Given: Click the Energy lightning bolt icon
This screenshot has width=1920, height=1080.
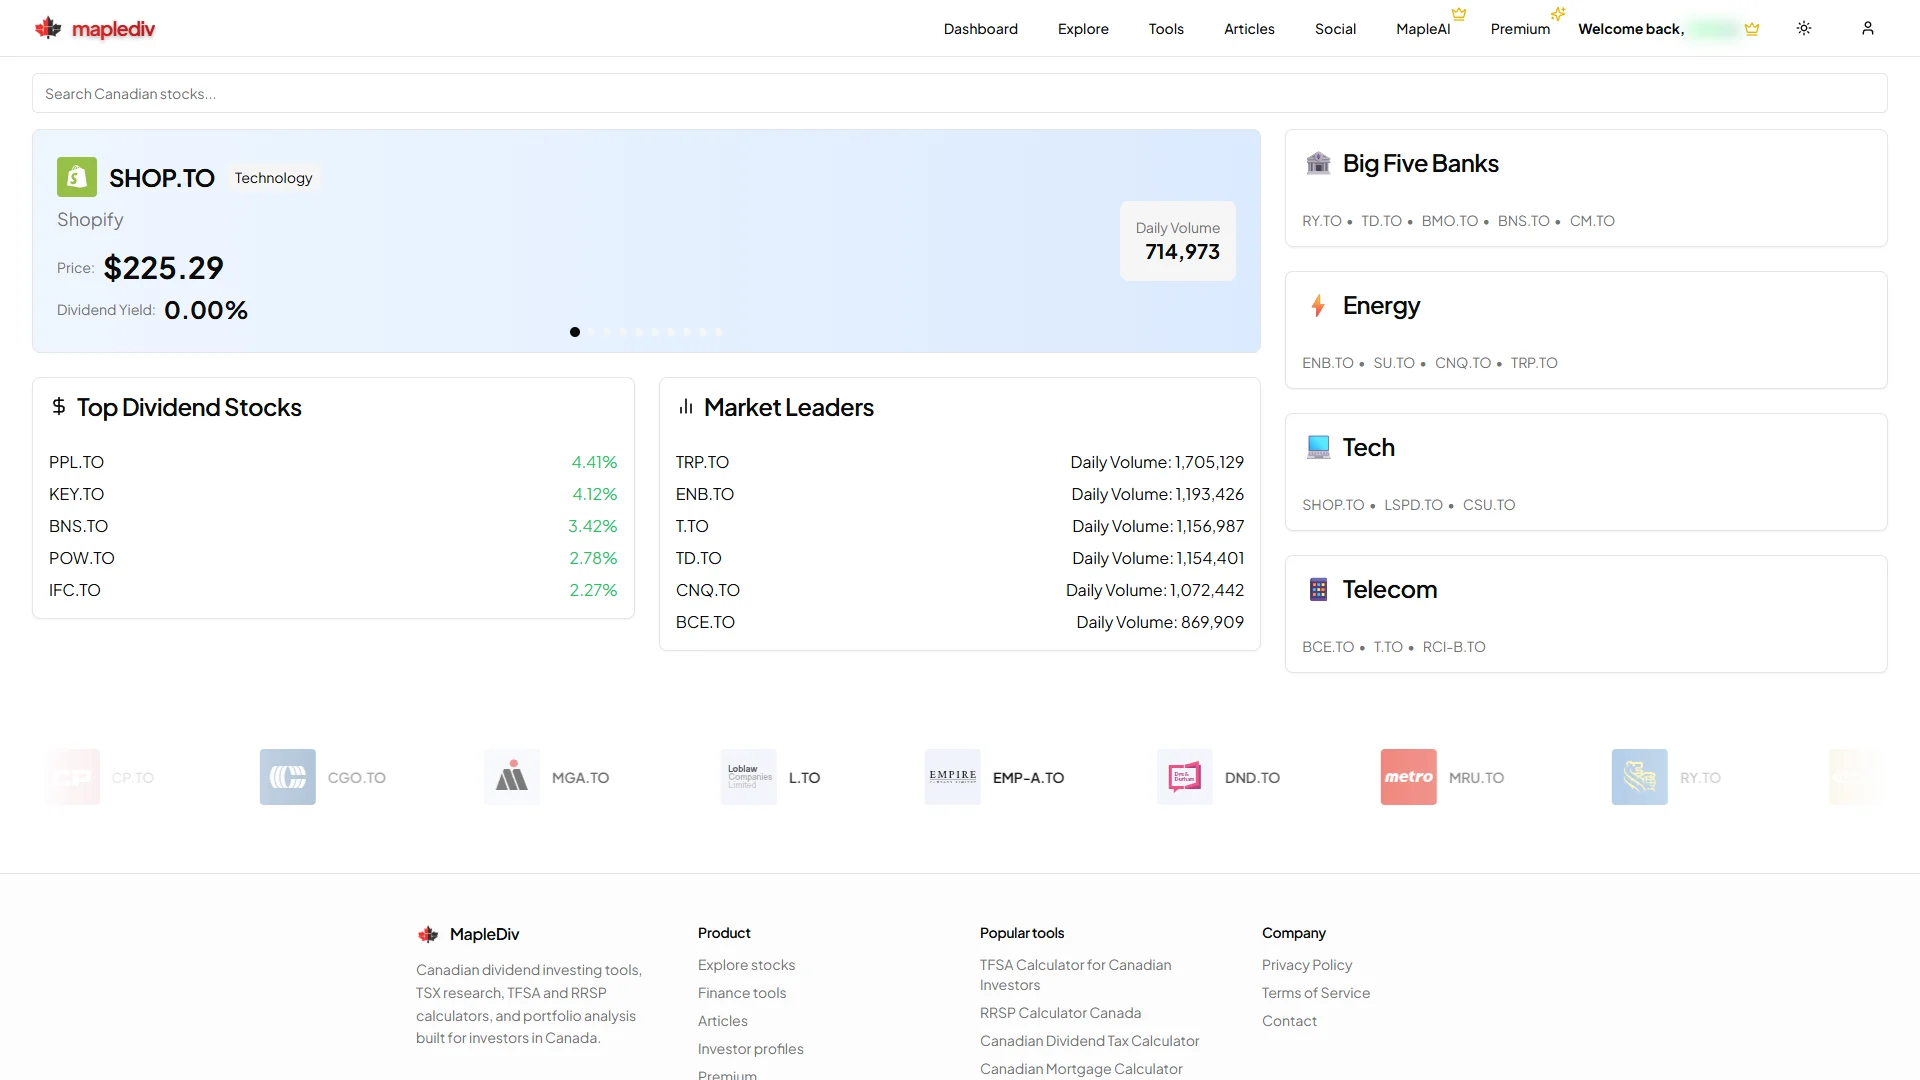Looking at the screenshot, I should [1318, 305].
